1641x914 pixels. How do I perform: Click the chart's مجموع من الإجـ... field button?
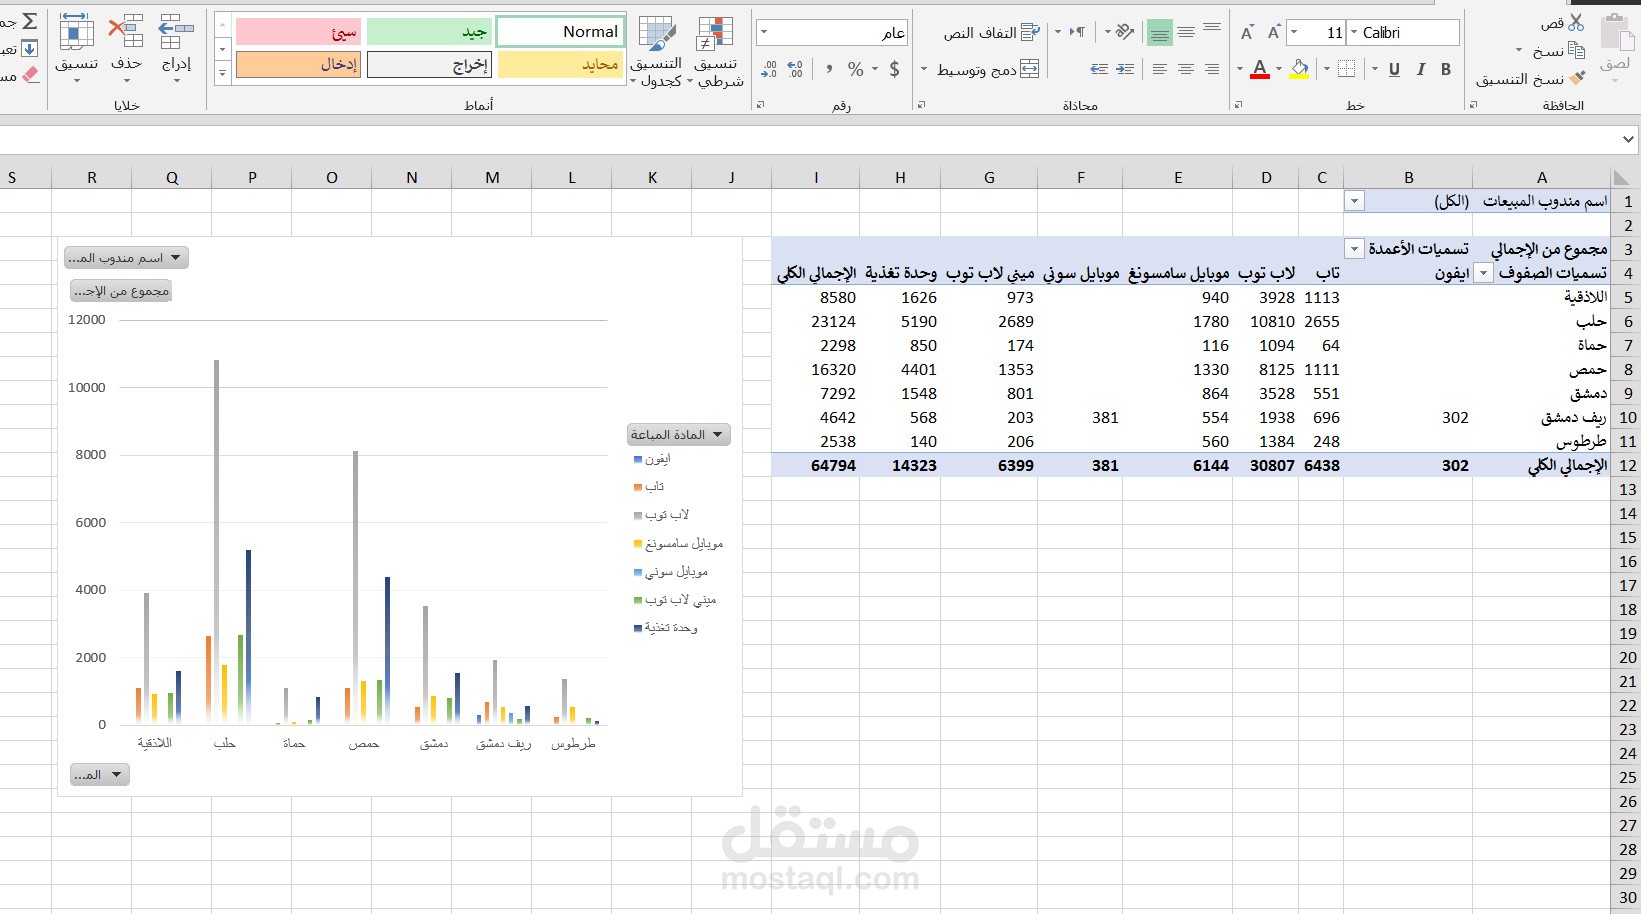tap(121, 291)
